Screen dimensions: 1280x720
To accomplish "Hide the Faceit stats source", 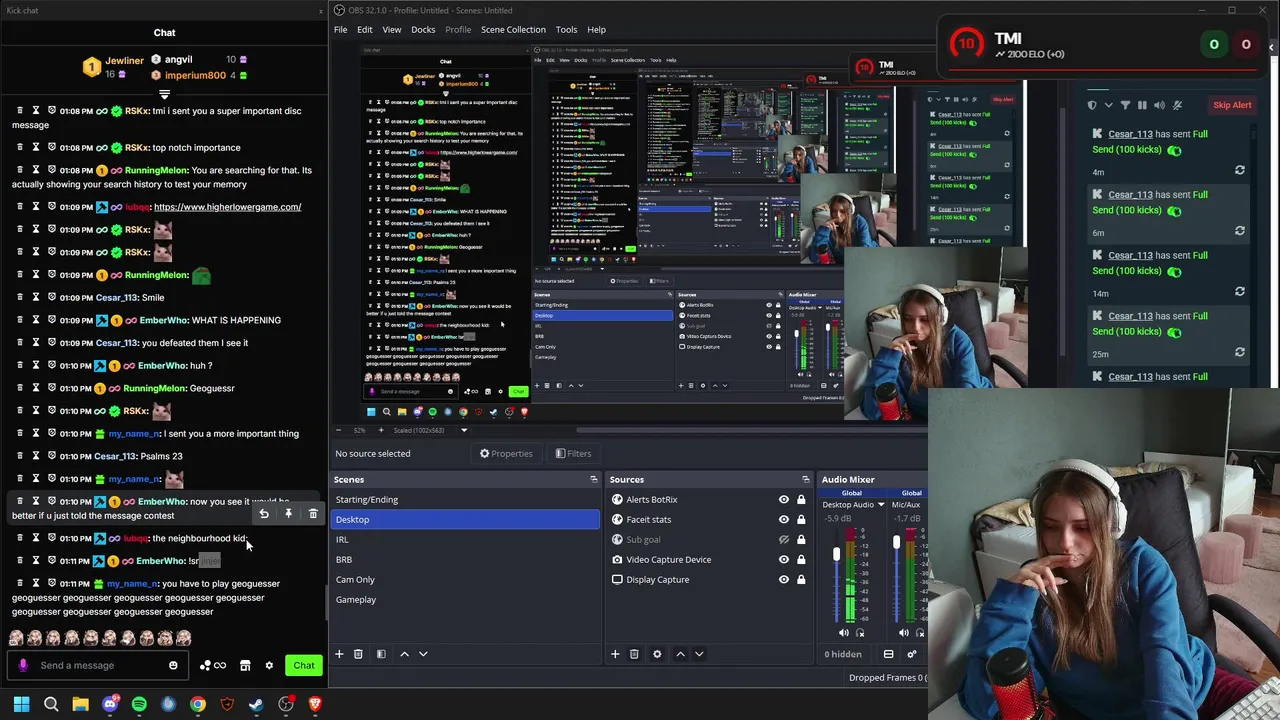I will click(x=784, y=520).
